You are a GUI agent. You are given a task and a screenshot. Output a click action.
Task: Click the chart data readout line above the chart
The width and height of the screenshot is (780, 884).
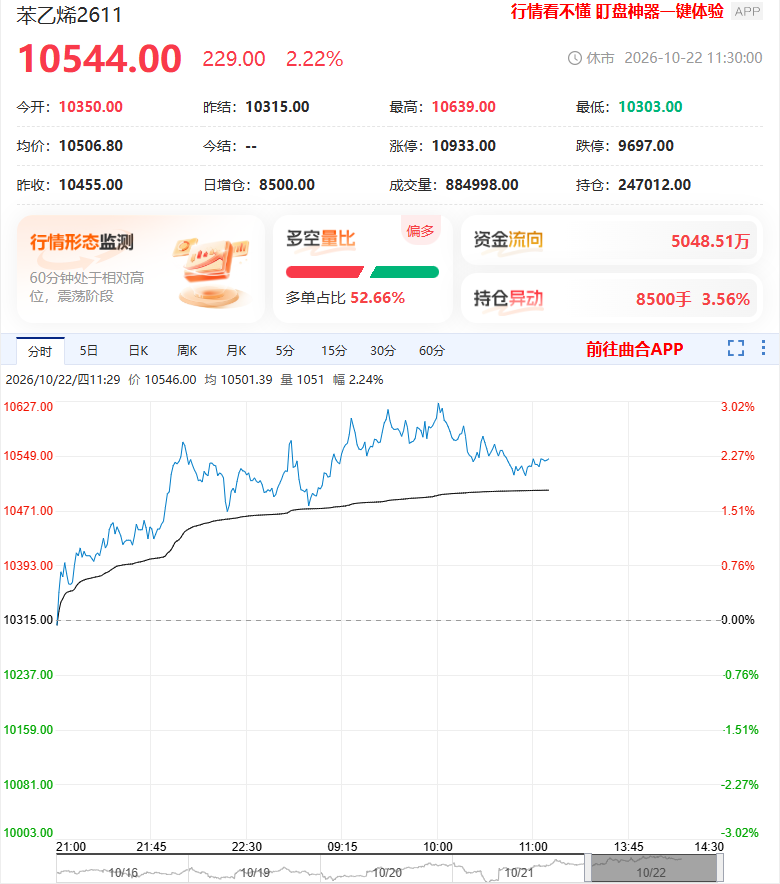point(194,380)
